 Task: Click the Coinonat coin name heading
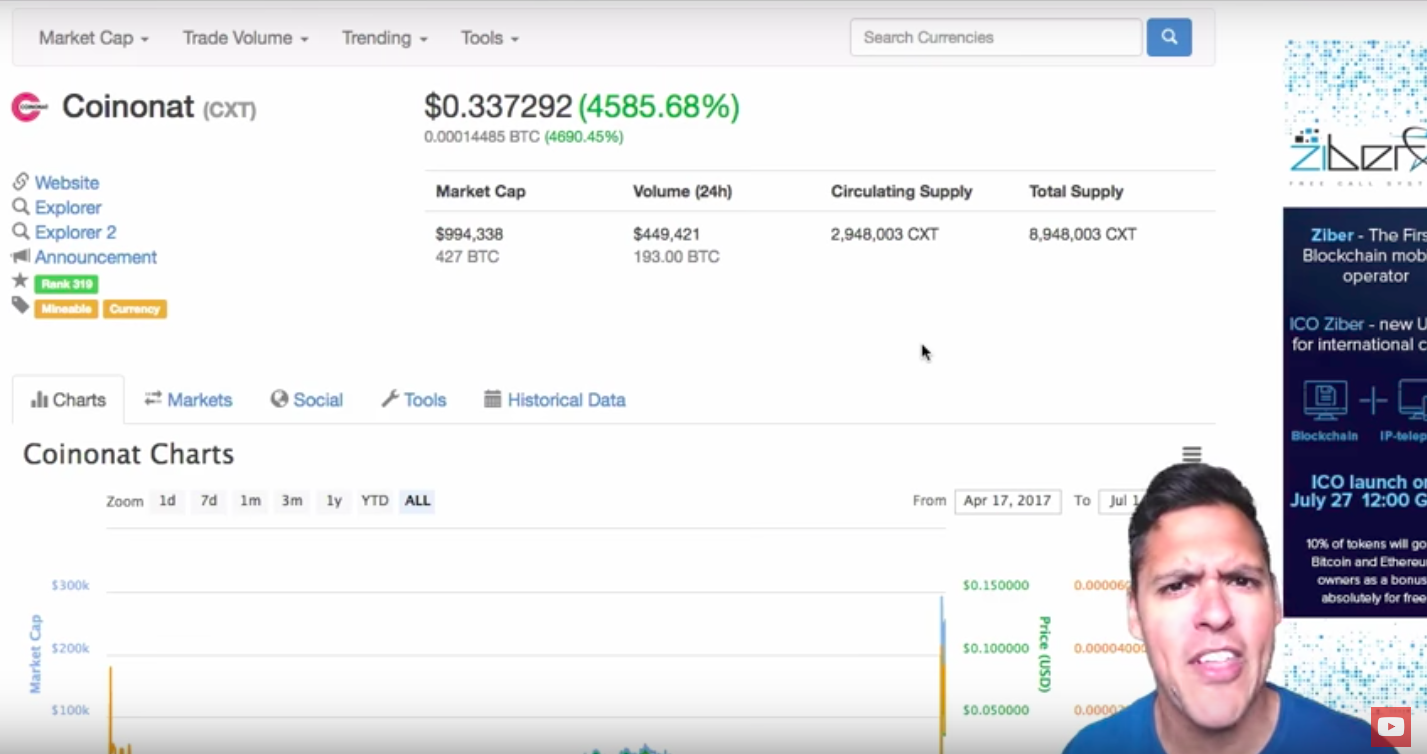coord(128,107)
